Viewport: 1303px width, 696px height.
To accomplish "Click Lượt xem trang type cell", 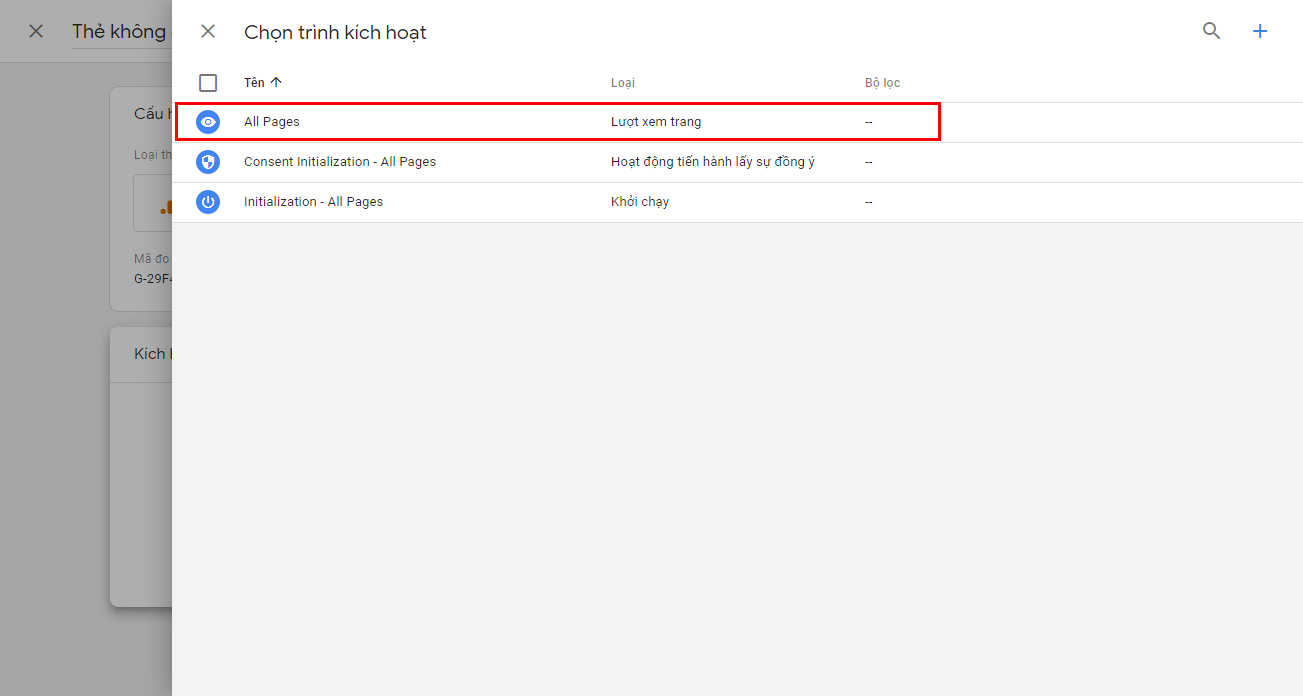I will [656, 122].
